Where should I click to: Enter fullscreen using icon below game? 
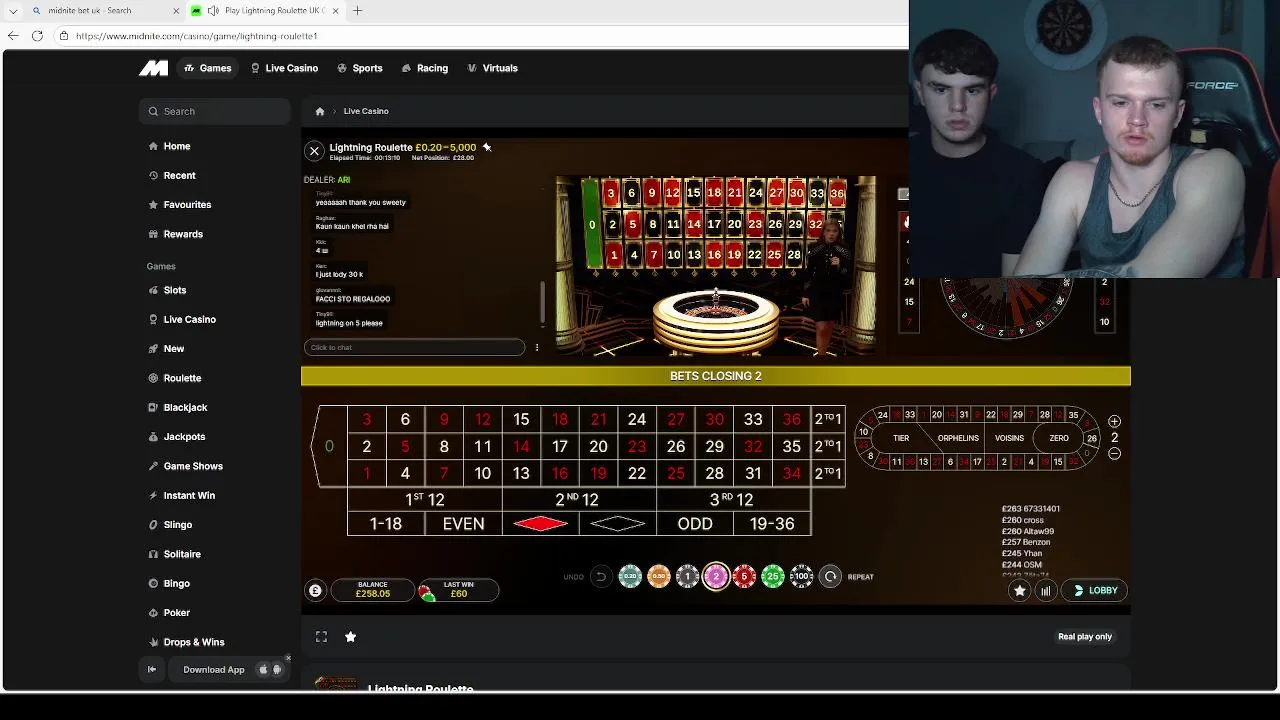point(321,636)
